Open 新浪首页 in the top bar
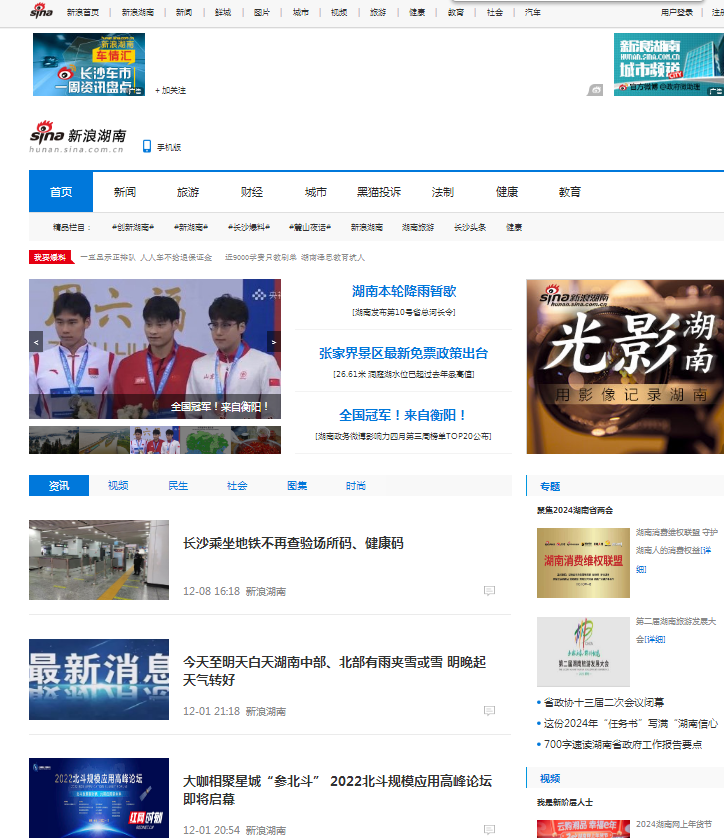 point(83,12)
